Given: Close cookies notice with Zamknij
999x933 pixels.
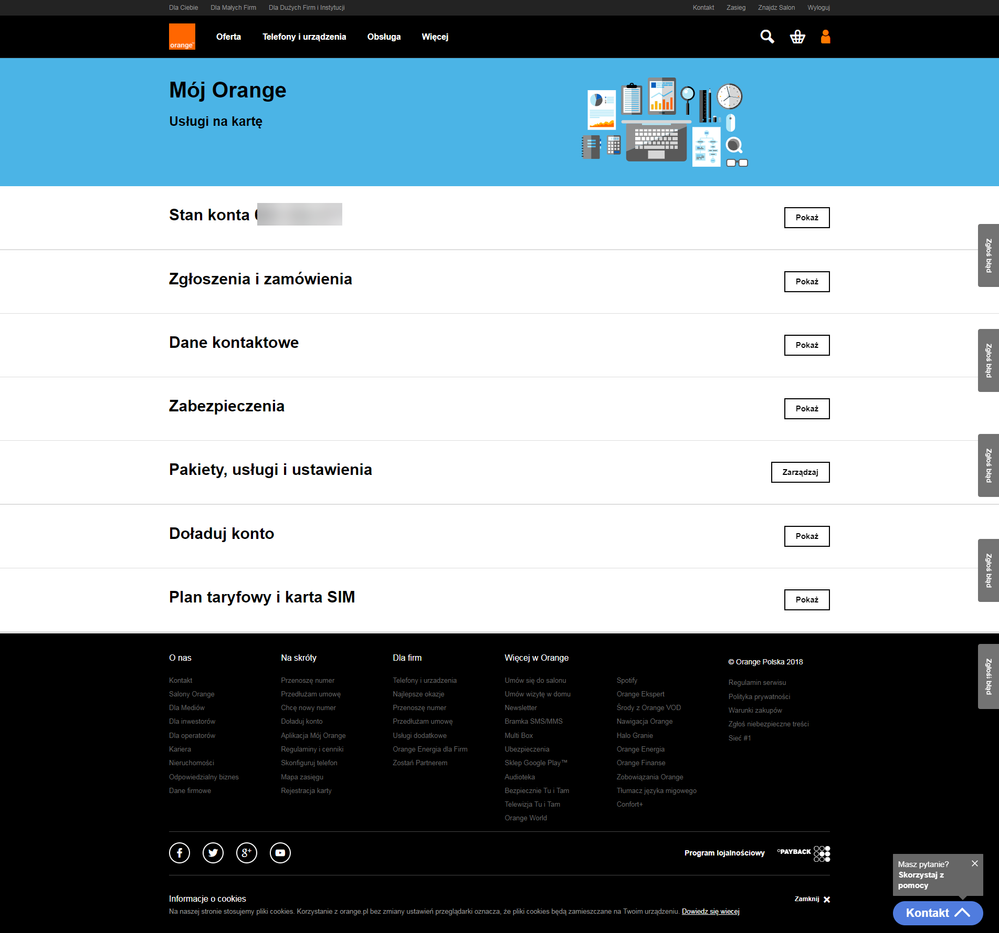Looking at the screenshot, I should pyautogui.click(x=812, y=899).
